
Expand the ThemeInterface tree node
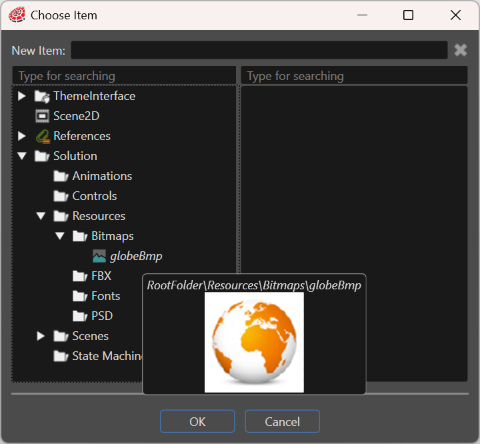pos(22,96)
